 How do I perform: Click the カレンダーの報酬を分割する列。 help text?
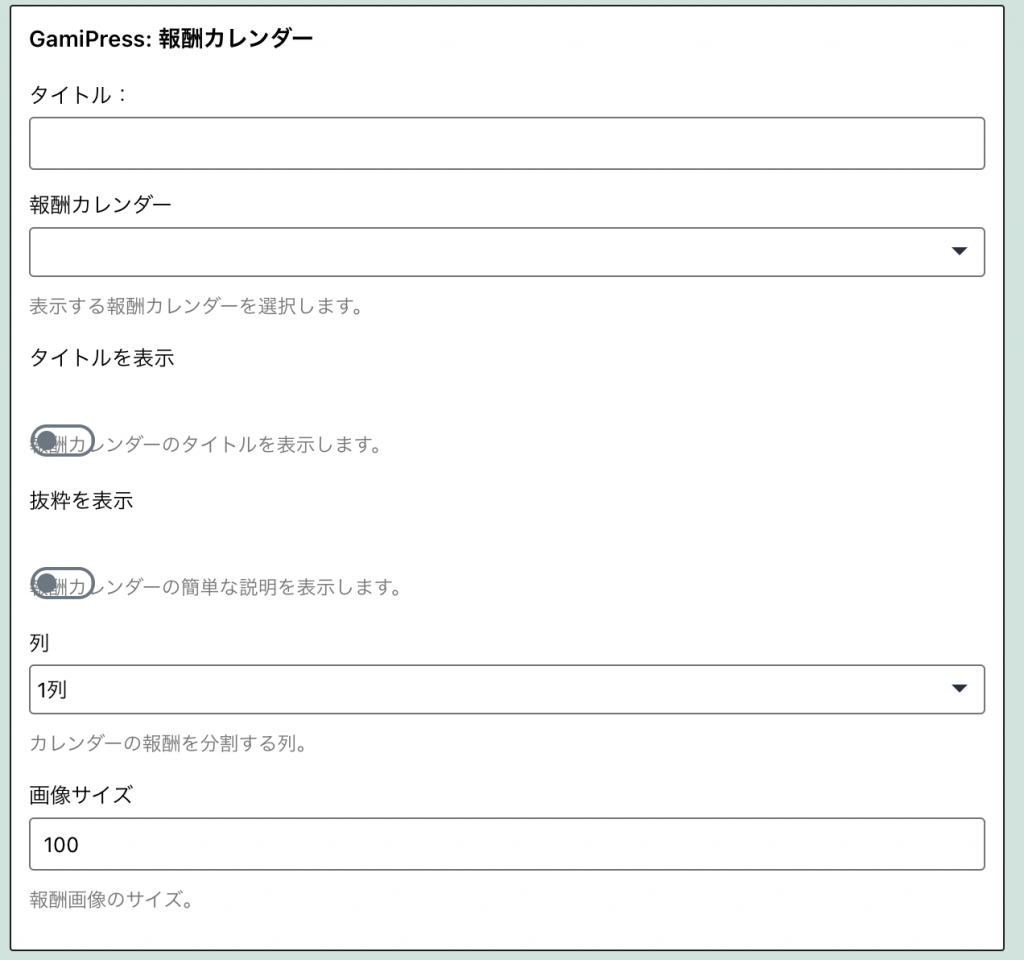point(168,743)
